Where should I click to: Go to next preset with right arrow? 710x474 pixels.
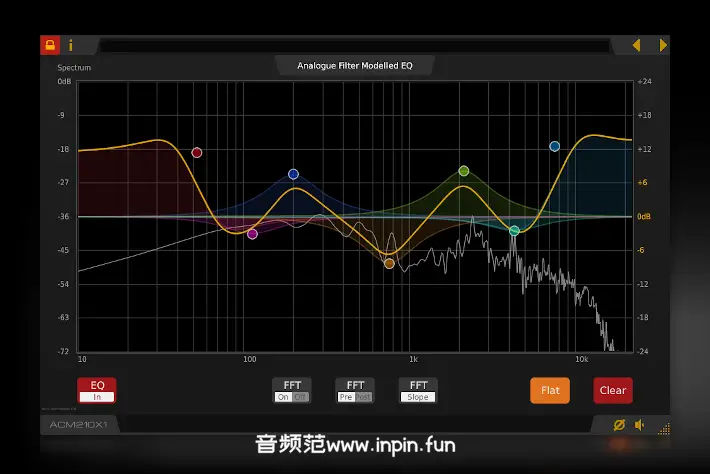(x=663, y=45)
